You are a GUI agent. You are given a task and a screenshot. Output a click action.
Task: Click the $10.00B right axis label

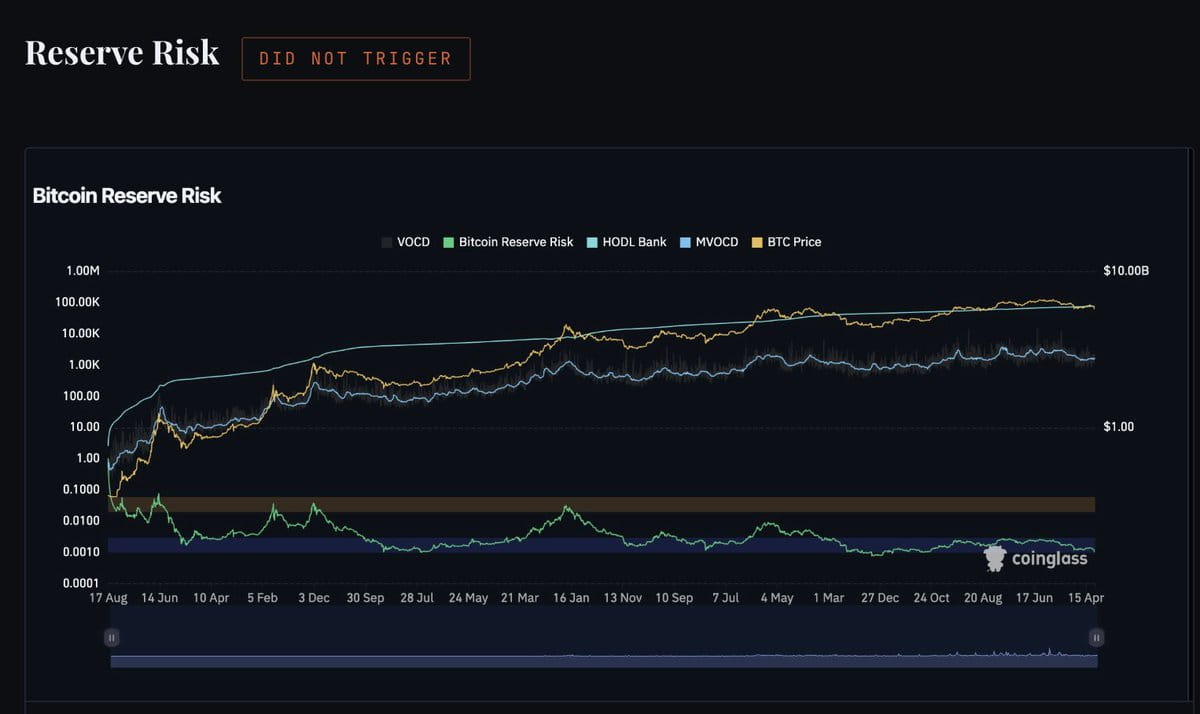(x=1127, y=271)
